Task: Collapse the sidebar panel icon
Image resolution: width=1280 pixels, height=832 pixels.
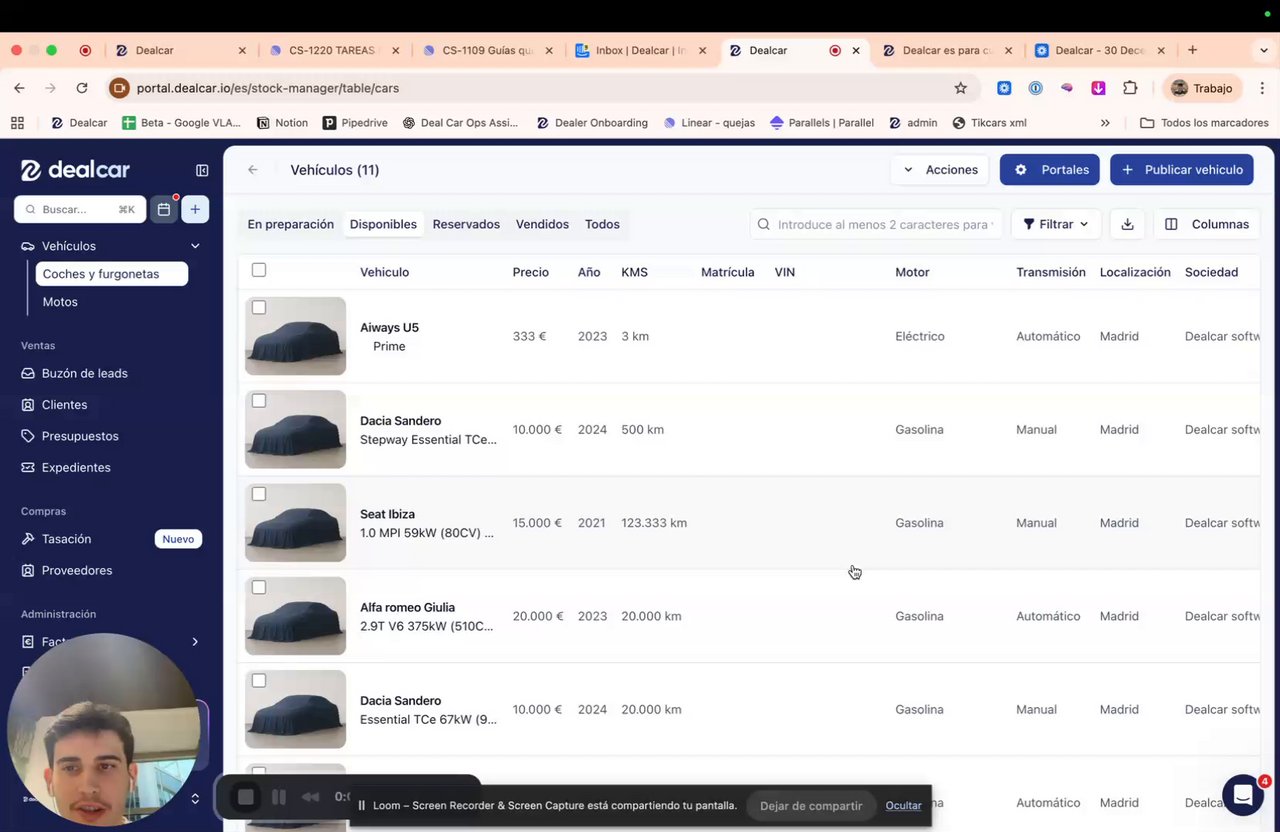Action: (x=202, y=170)
